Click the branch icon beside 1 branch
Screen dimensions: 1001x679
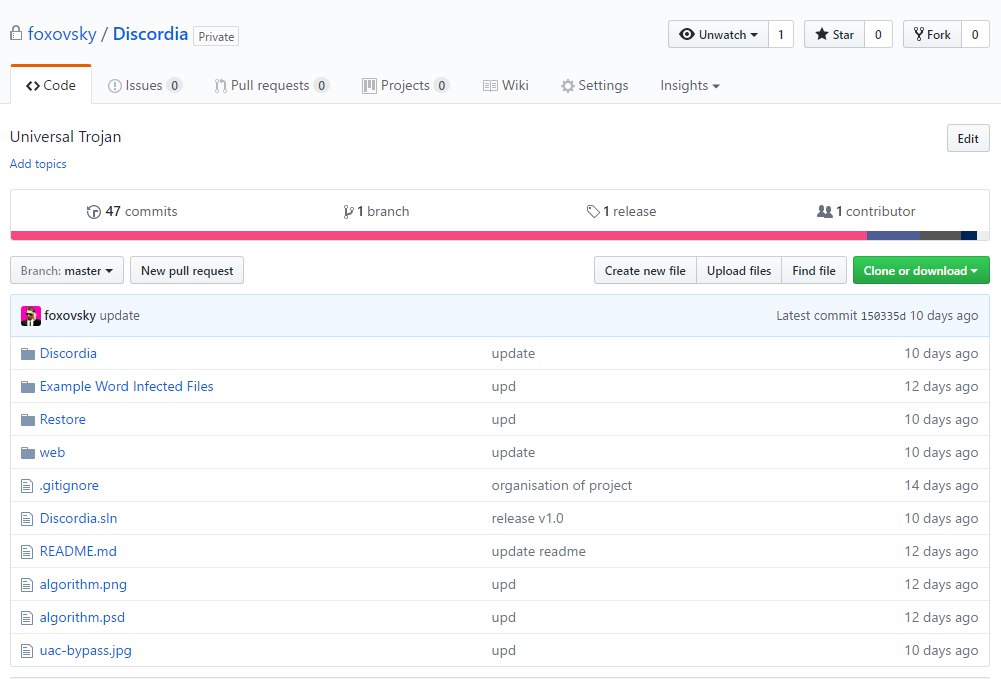point(348,212)
